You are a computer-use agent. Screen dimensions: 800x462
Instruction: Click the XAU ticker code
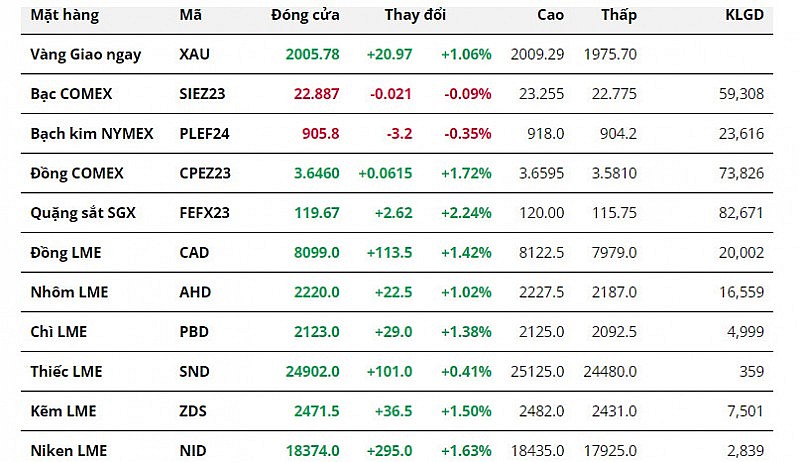point(195,54)
